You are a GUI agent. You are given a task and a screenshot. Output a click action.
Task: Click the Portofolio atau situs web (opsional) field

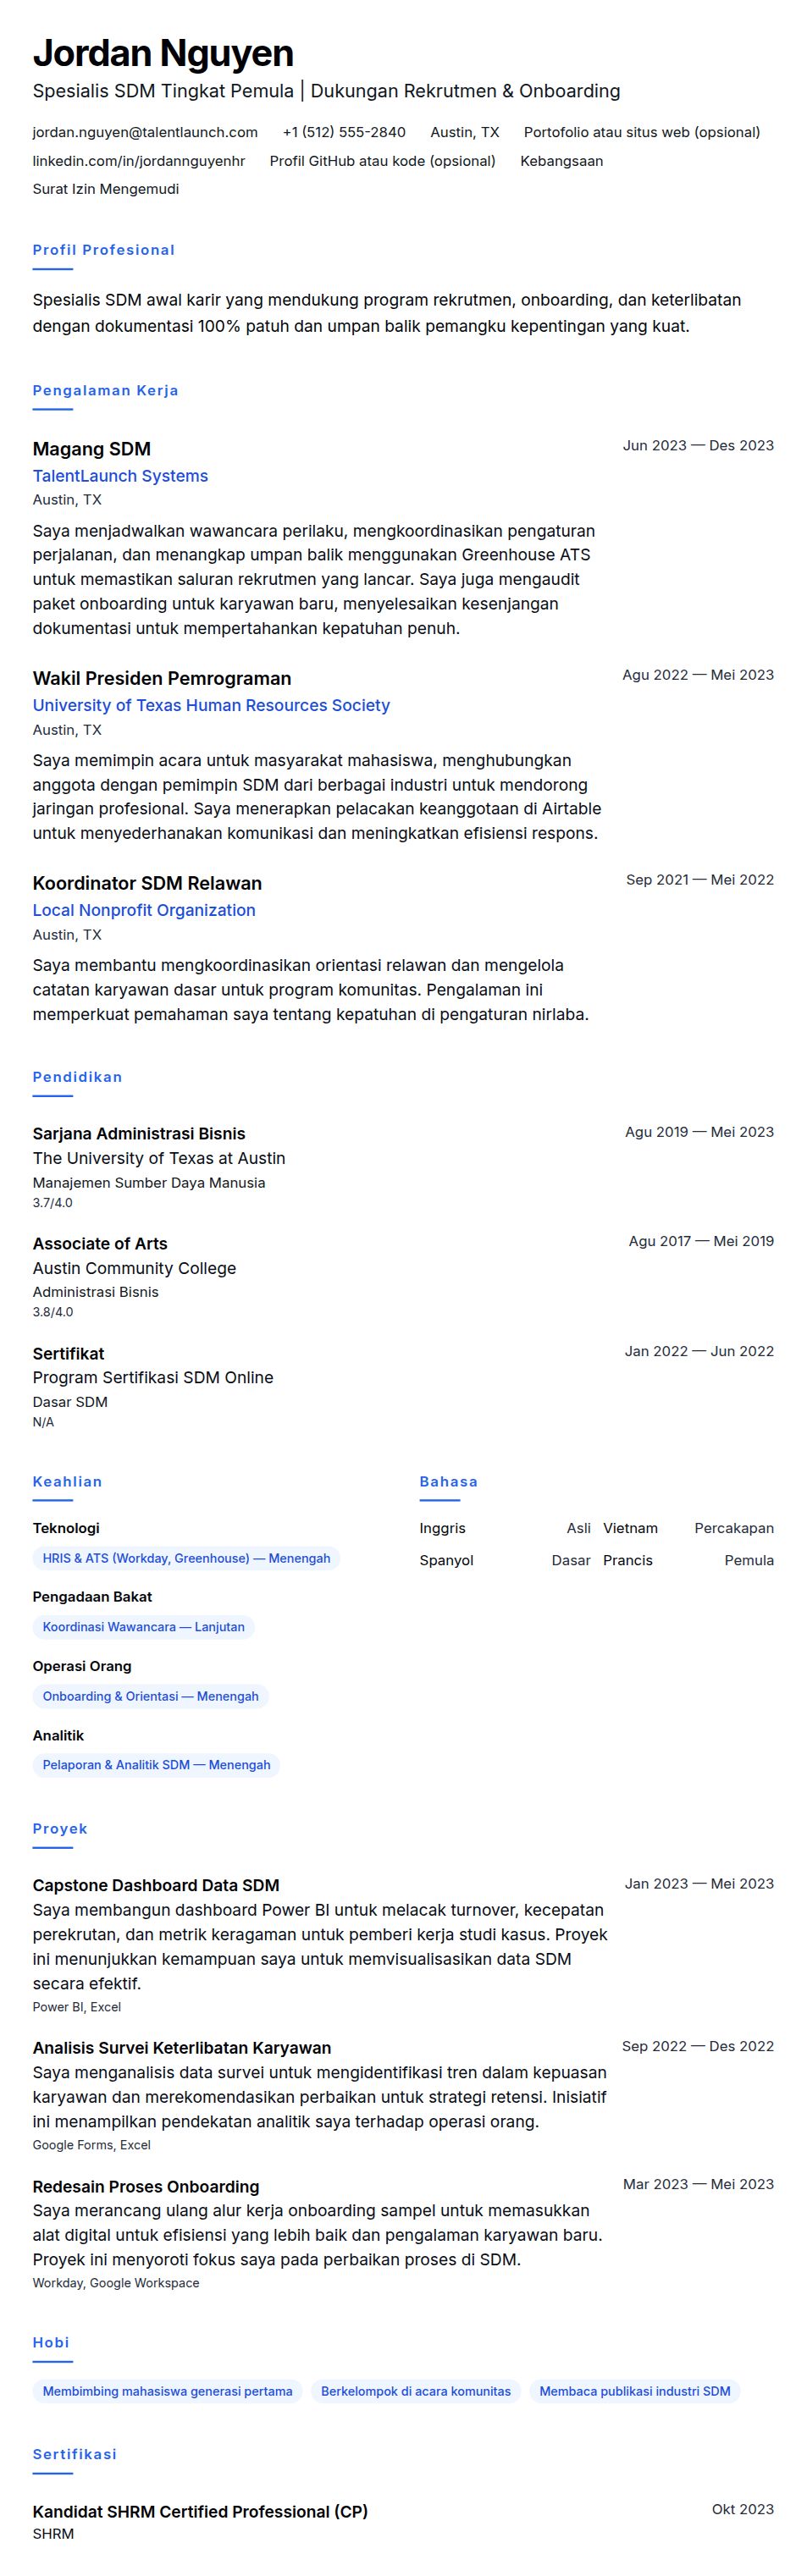click(x=642, y=132)
